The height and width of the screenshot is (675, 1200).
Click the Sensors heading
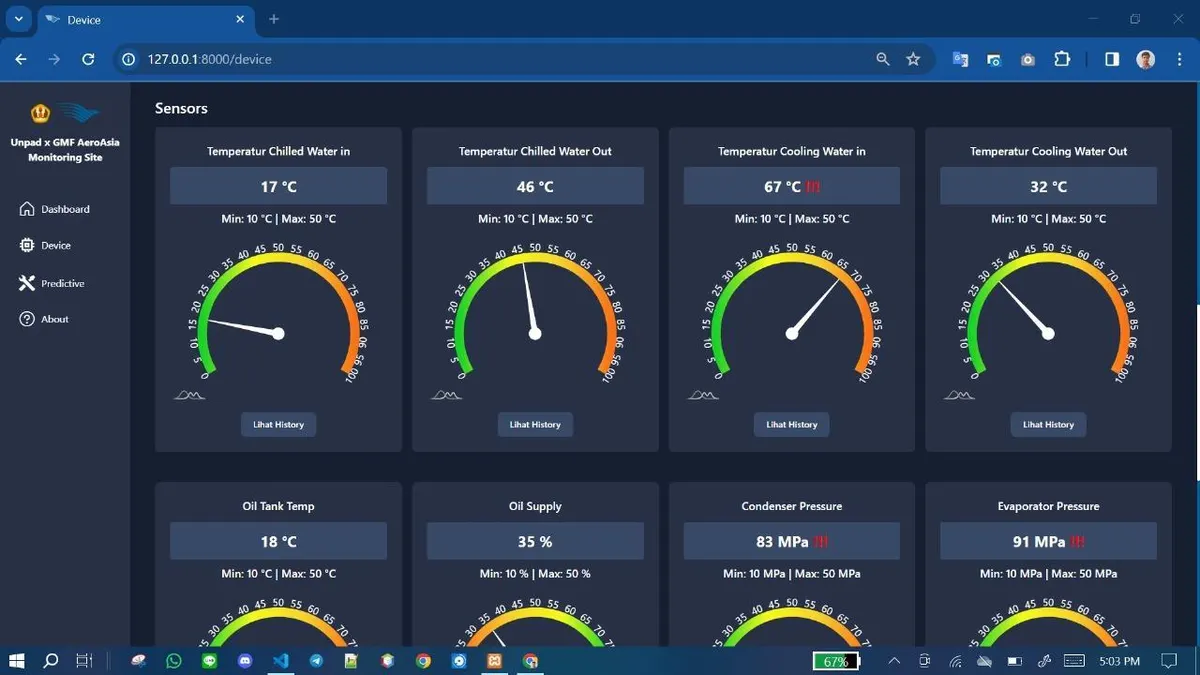(x=181, y=108)
